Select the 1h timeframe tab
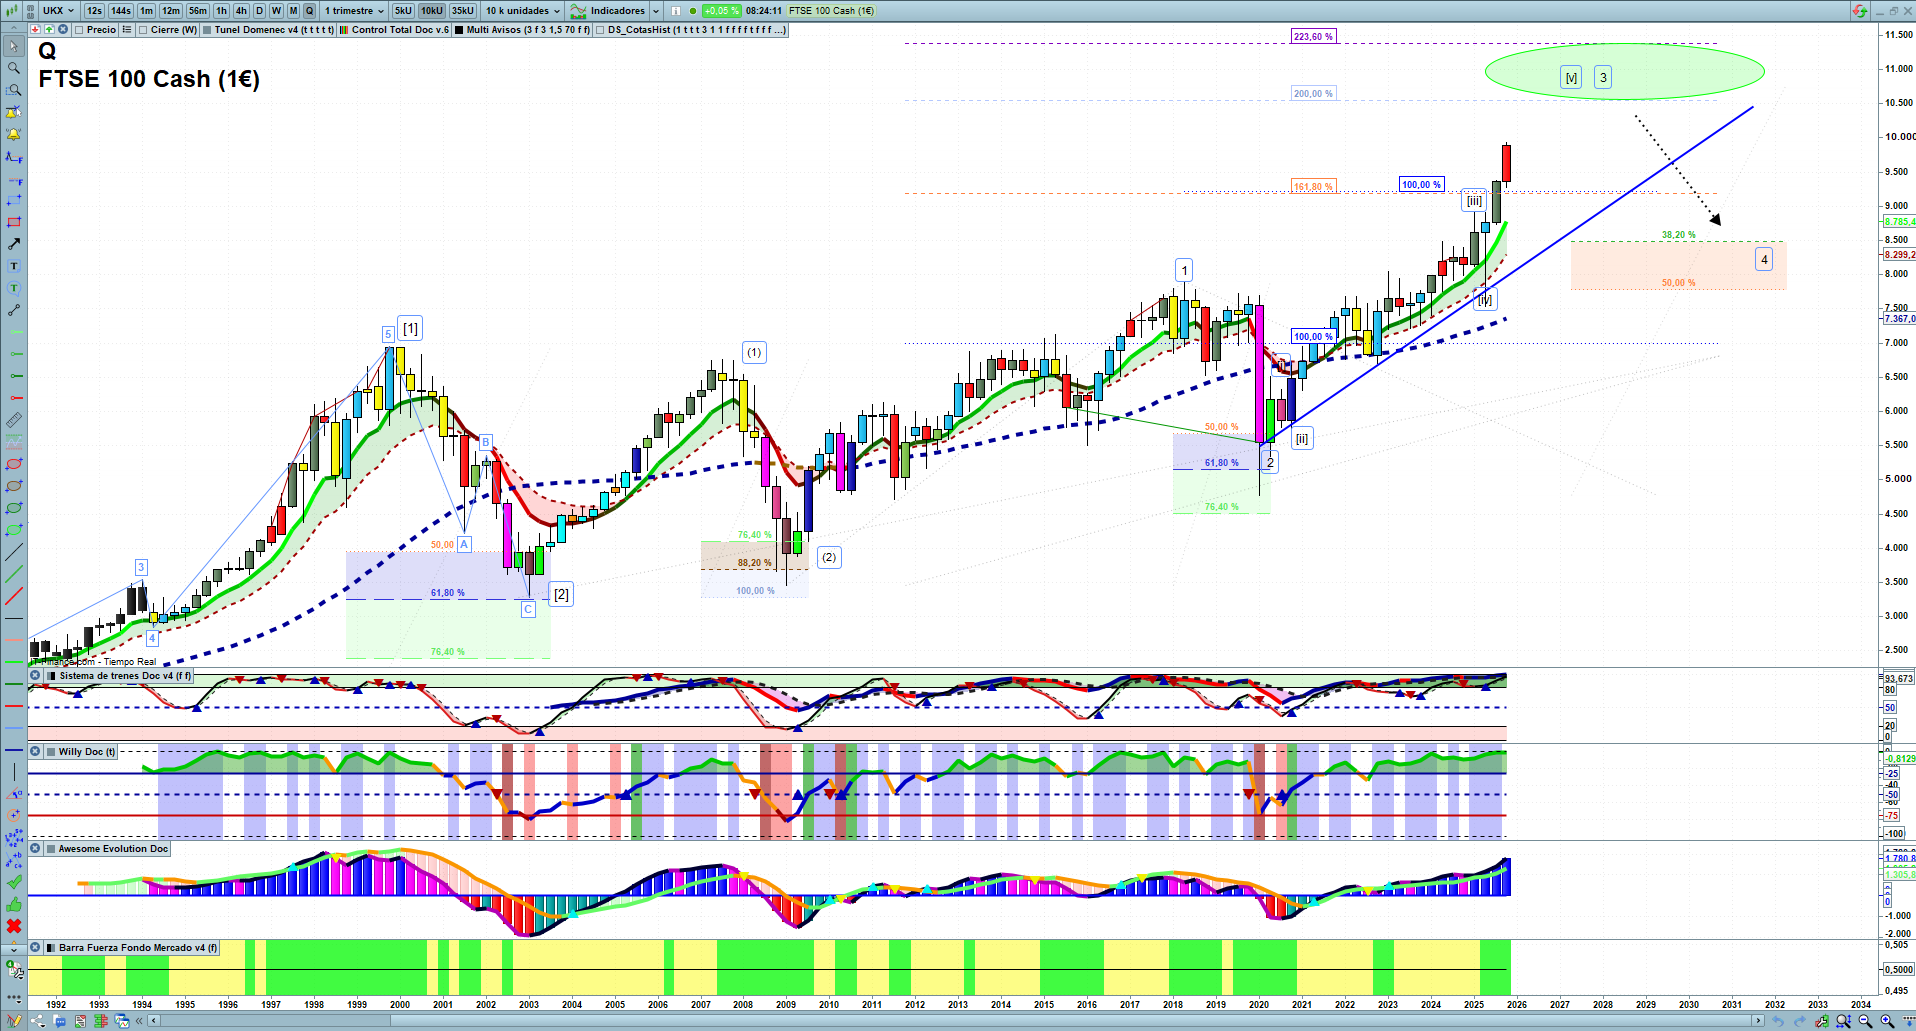Image resolution: width=1916 pixels, height=1031 pixels. coord(222,11)
